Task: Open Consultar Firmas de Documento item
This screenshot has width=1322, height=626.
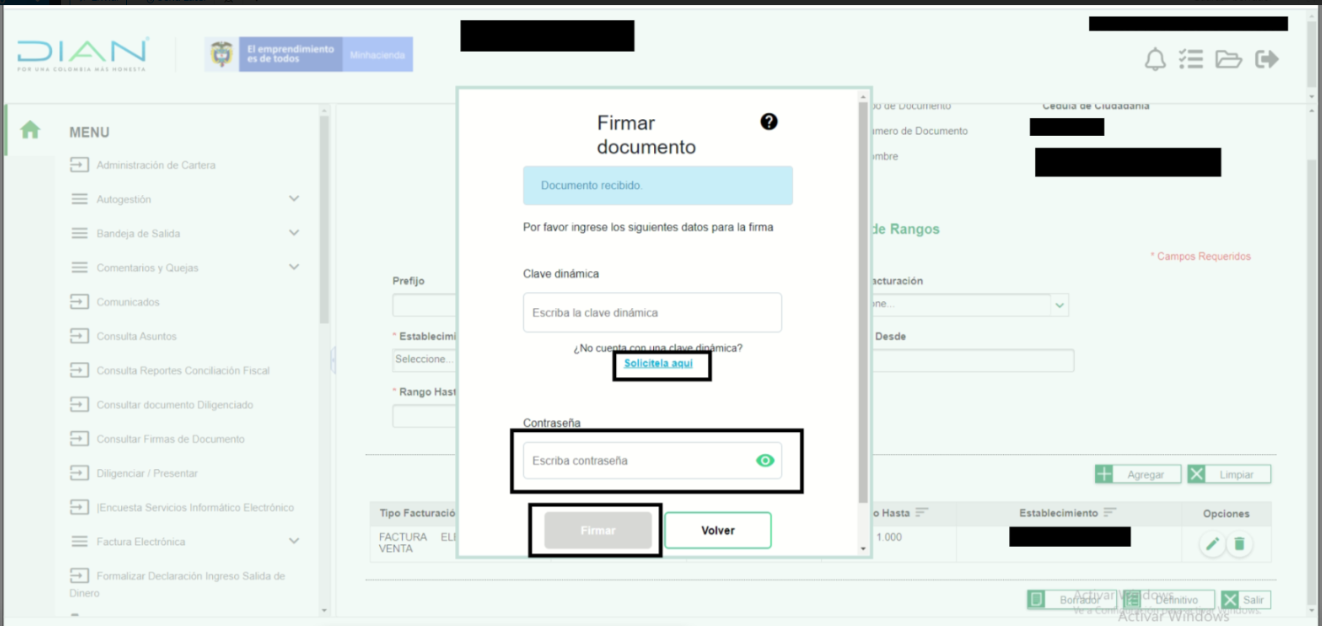Action: (170, 439)
